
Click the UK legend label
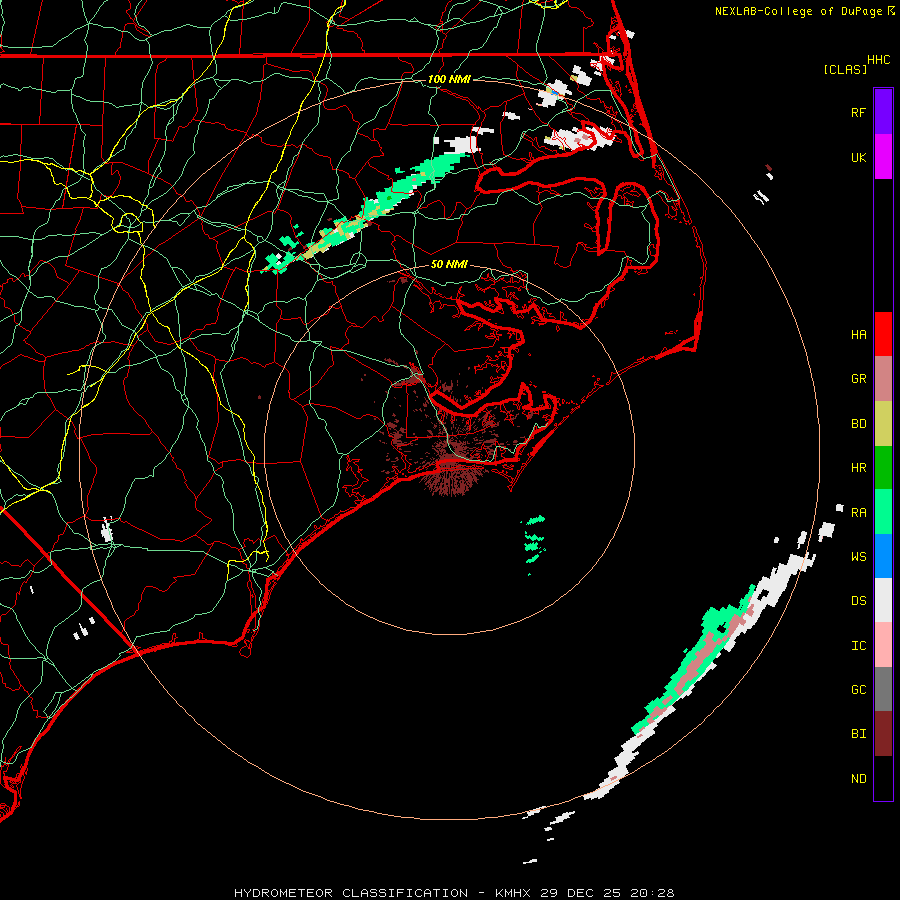(858, 158)
